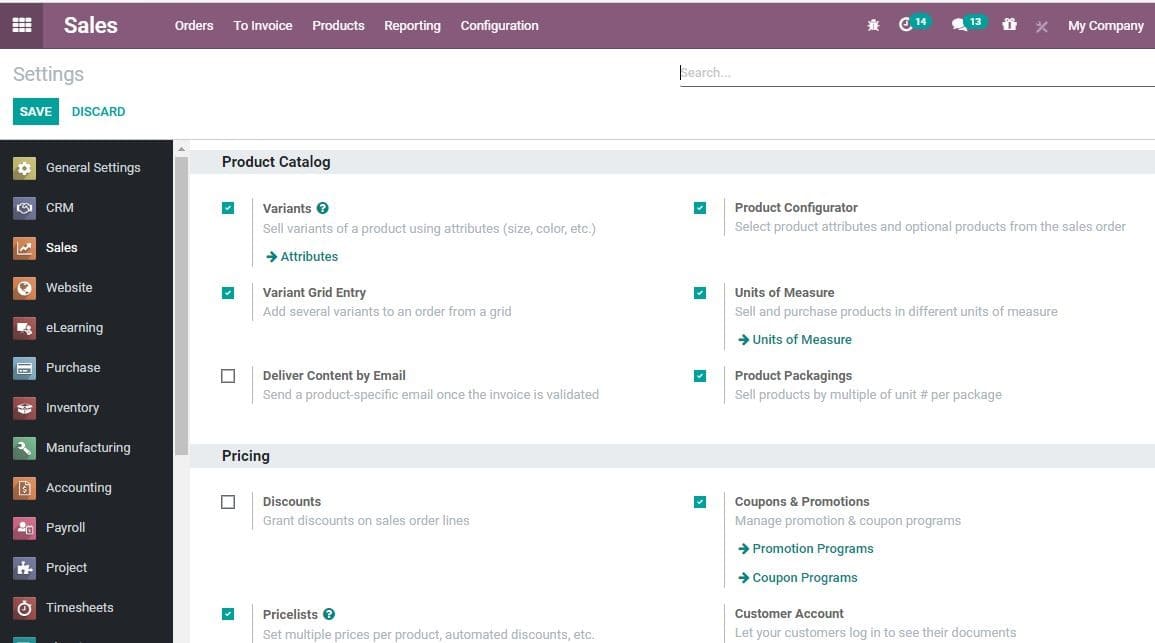Screen dimensions: 1155x643
Task: Enable Deliver Content by Email
Action: coord(228,375)
